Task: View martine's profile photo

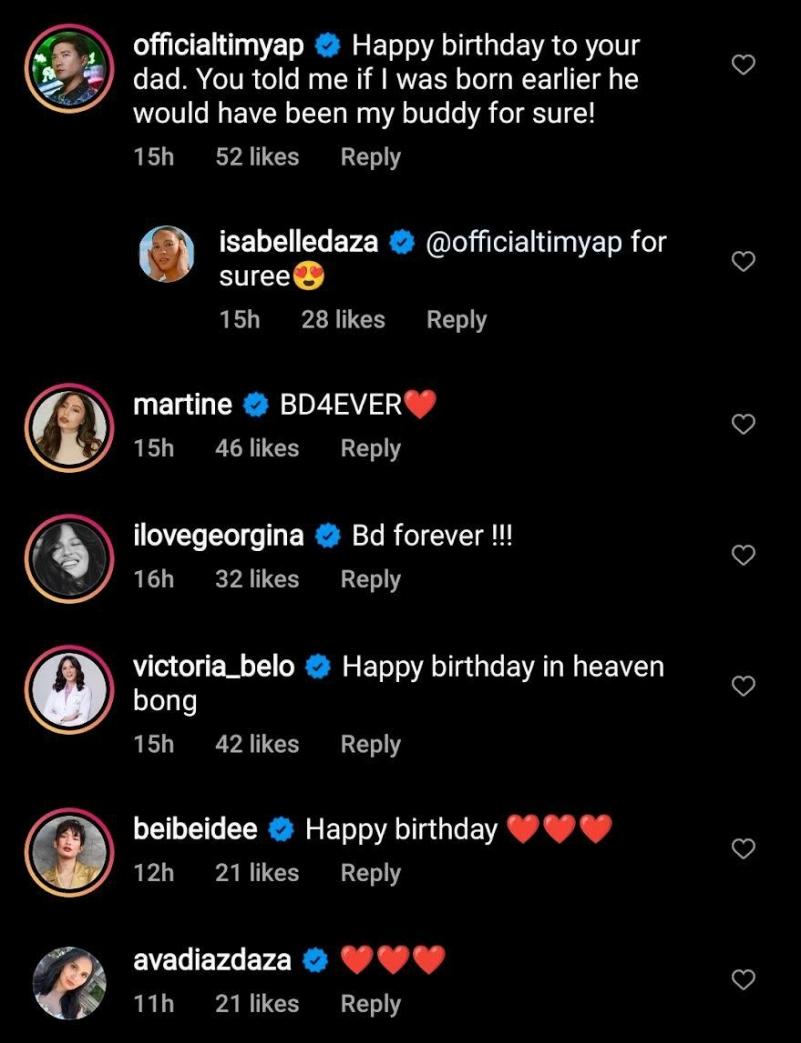Action: [x=69, y=427]
